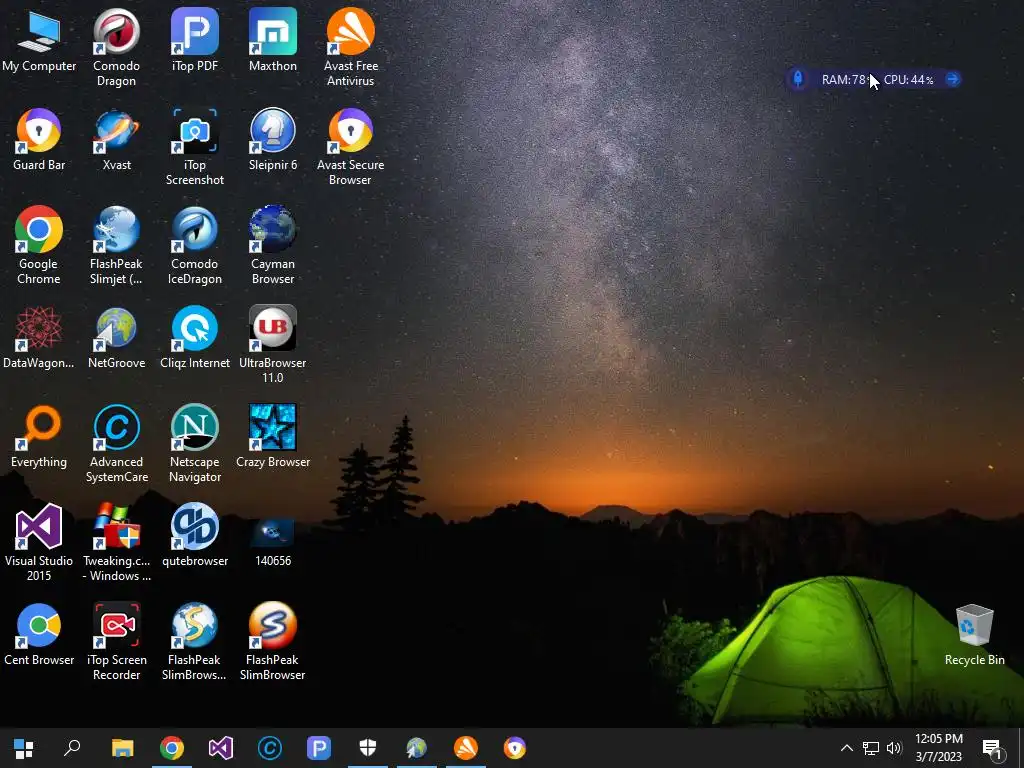
Task: Show hidden system tray icons
Action: (846, 748)
